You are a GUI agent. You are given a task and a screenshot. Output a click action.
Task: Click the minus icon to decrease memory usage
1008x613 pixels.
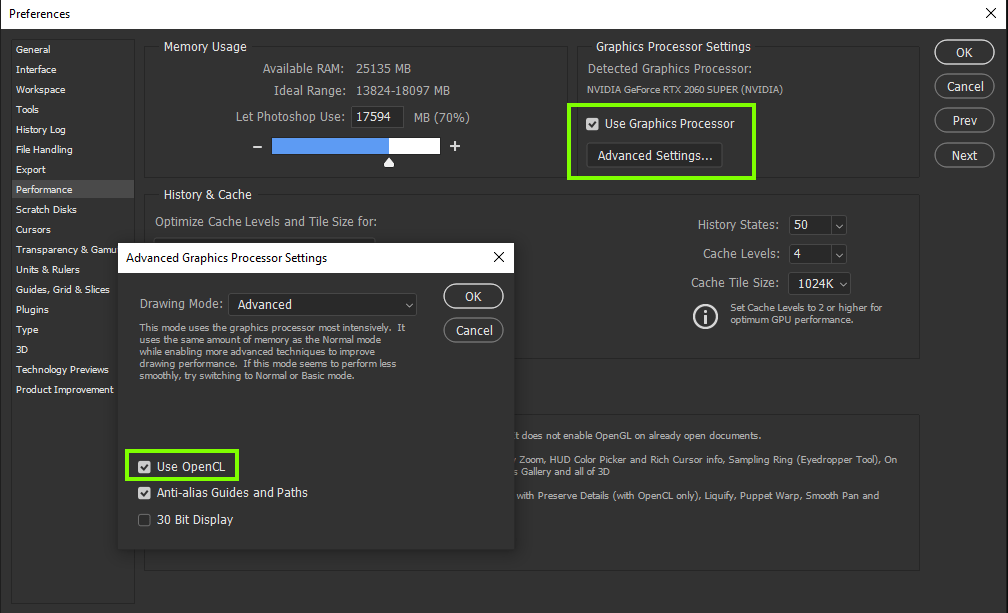(257, 145)
